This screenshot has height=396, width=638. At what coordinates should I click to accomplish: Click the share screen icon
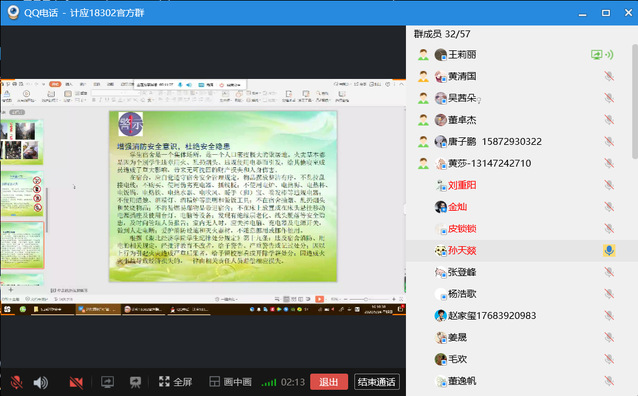tap(107, 382)
